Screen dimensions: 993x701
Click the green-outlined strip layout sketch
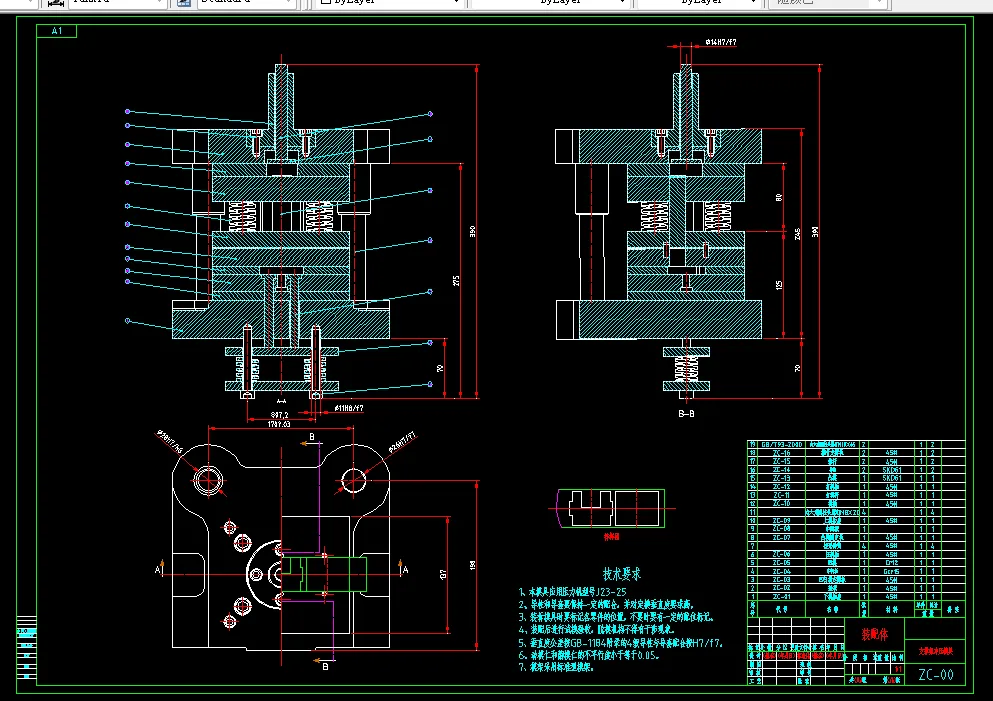(611, 508)
